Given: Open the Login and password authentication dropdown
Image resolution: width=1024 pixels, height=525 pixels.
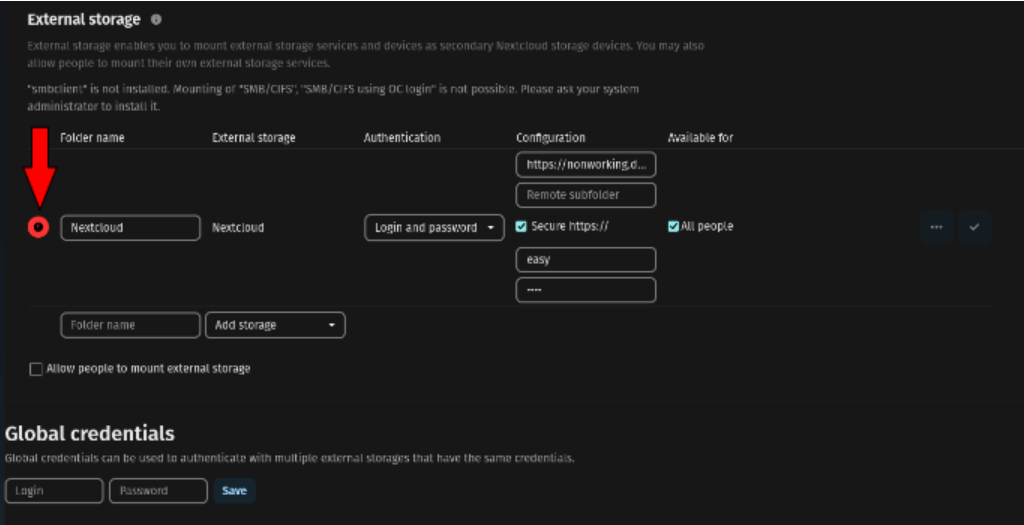Looking at the screenshot, I should click(x=434, y=227).
